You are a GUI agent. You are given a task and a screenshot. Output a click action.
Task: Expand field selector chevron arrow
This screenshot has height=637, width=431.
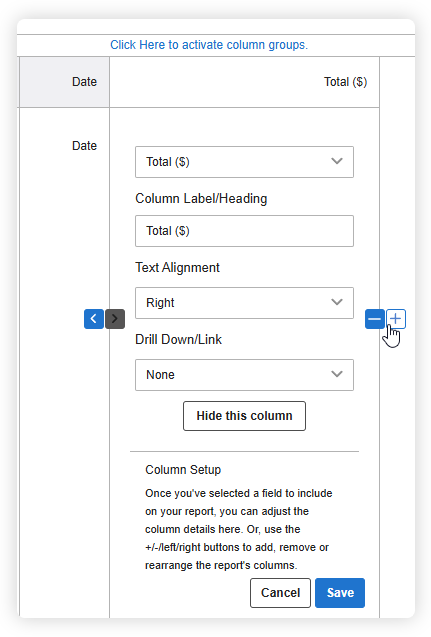tap(337, 161)
